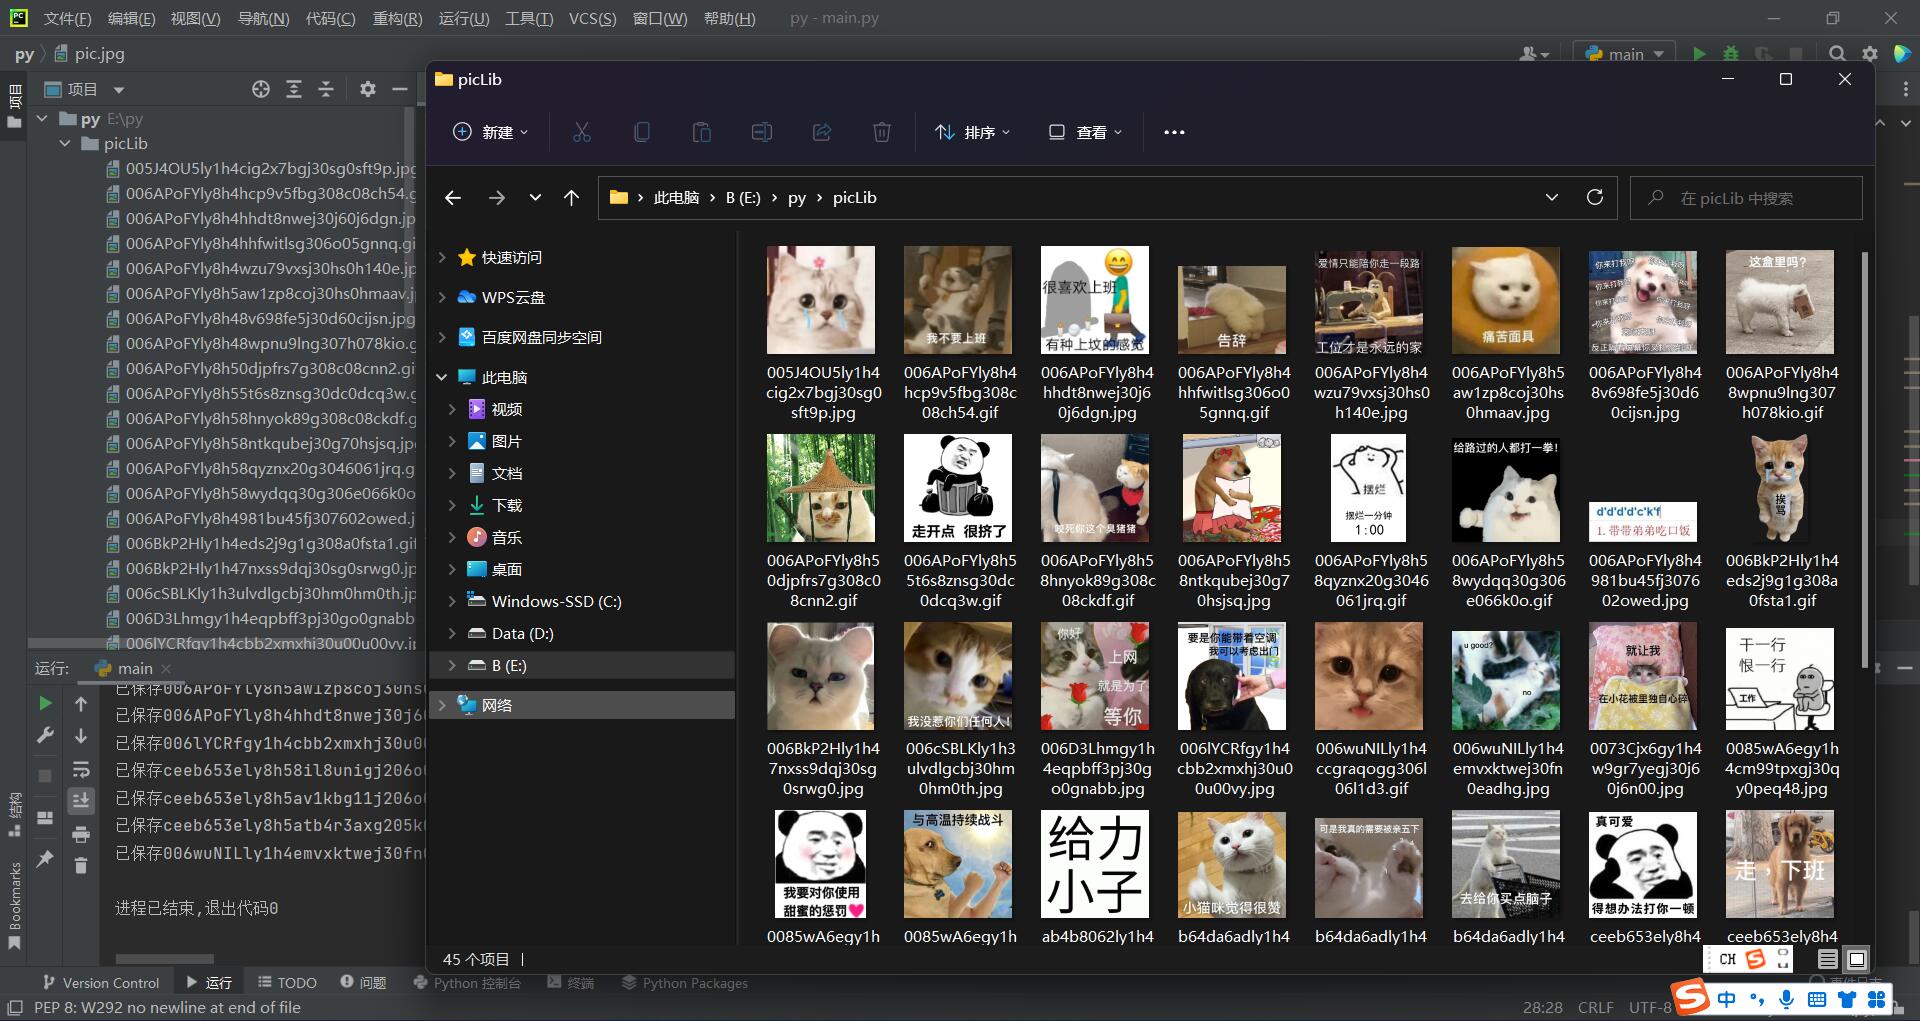Go back in Explorer navigation
Screen dimensions: 1920x1021
453,198
